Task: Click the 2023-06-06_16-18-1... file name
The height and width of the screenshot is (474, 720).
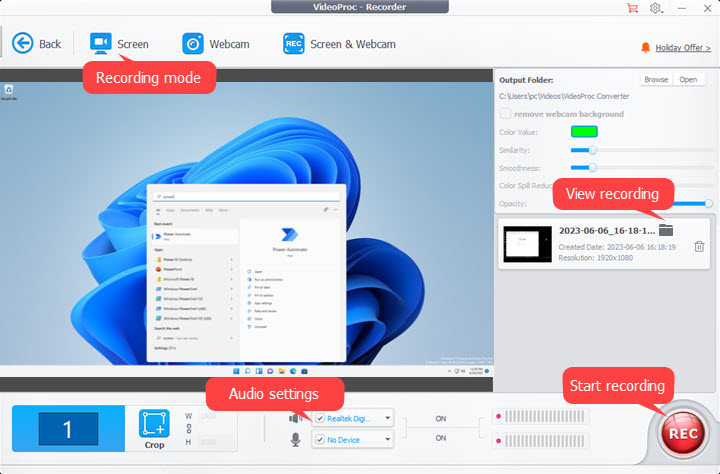Action: click(x=607, y=231)
